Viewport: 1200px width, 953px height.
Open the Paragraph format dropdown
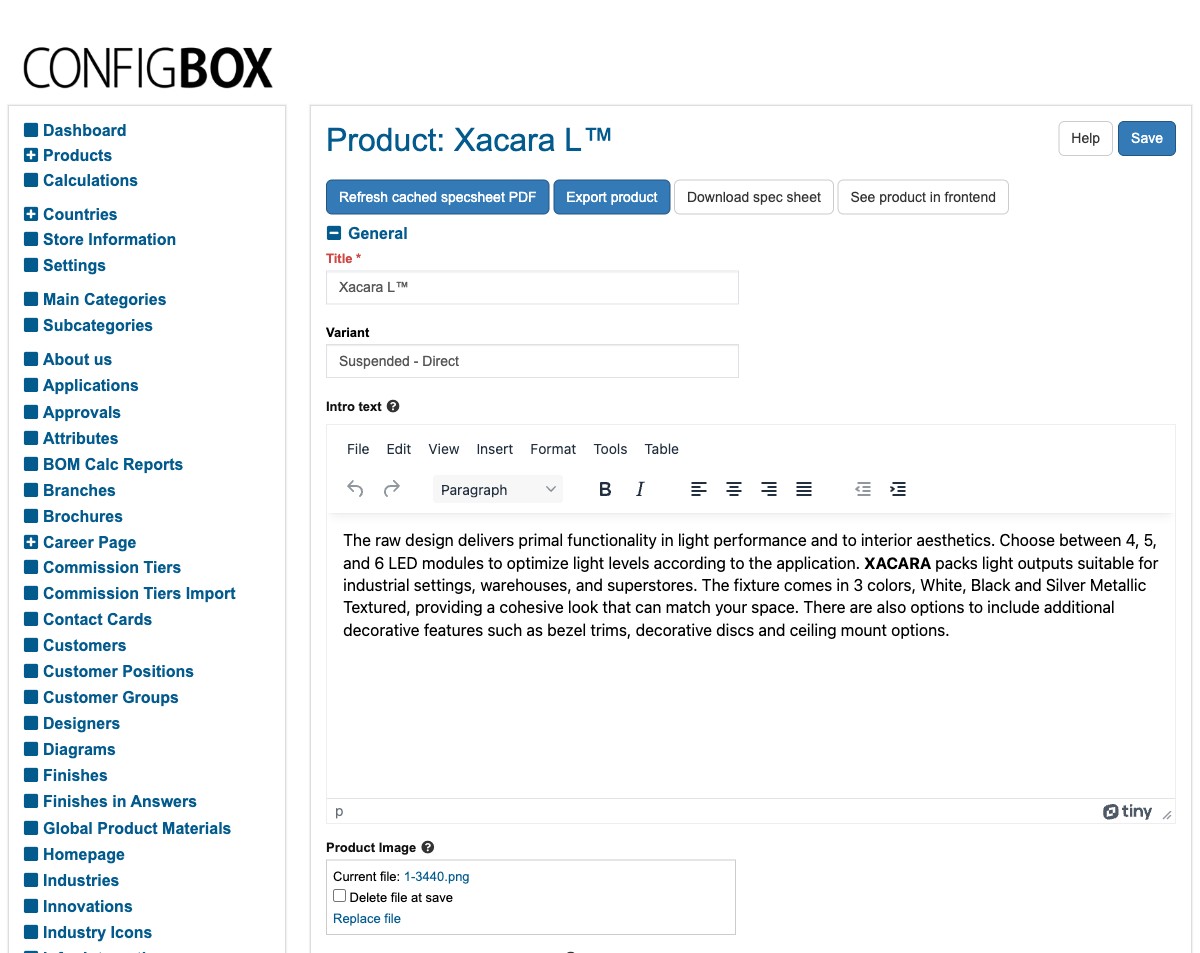(x=498, y=489)
